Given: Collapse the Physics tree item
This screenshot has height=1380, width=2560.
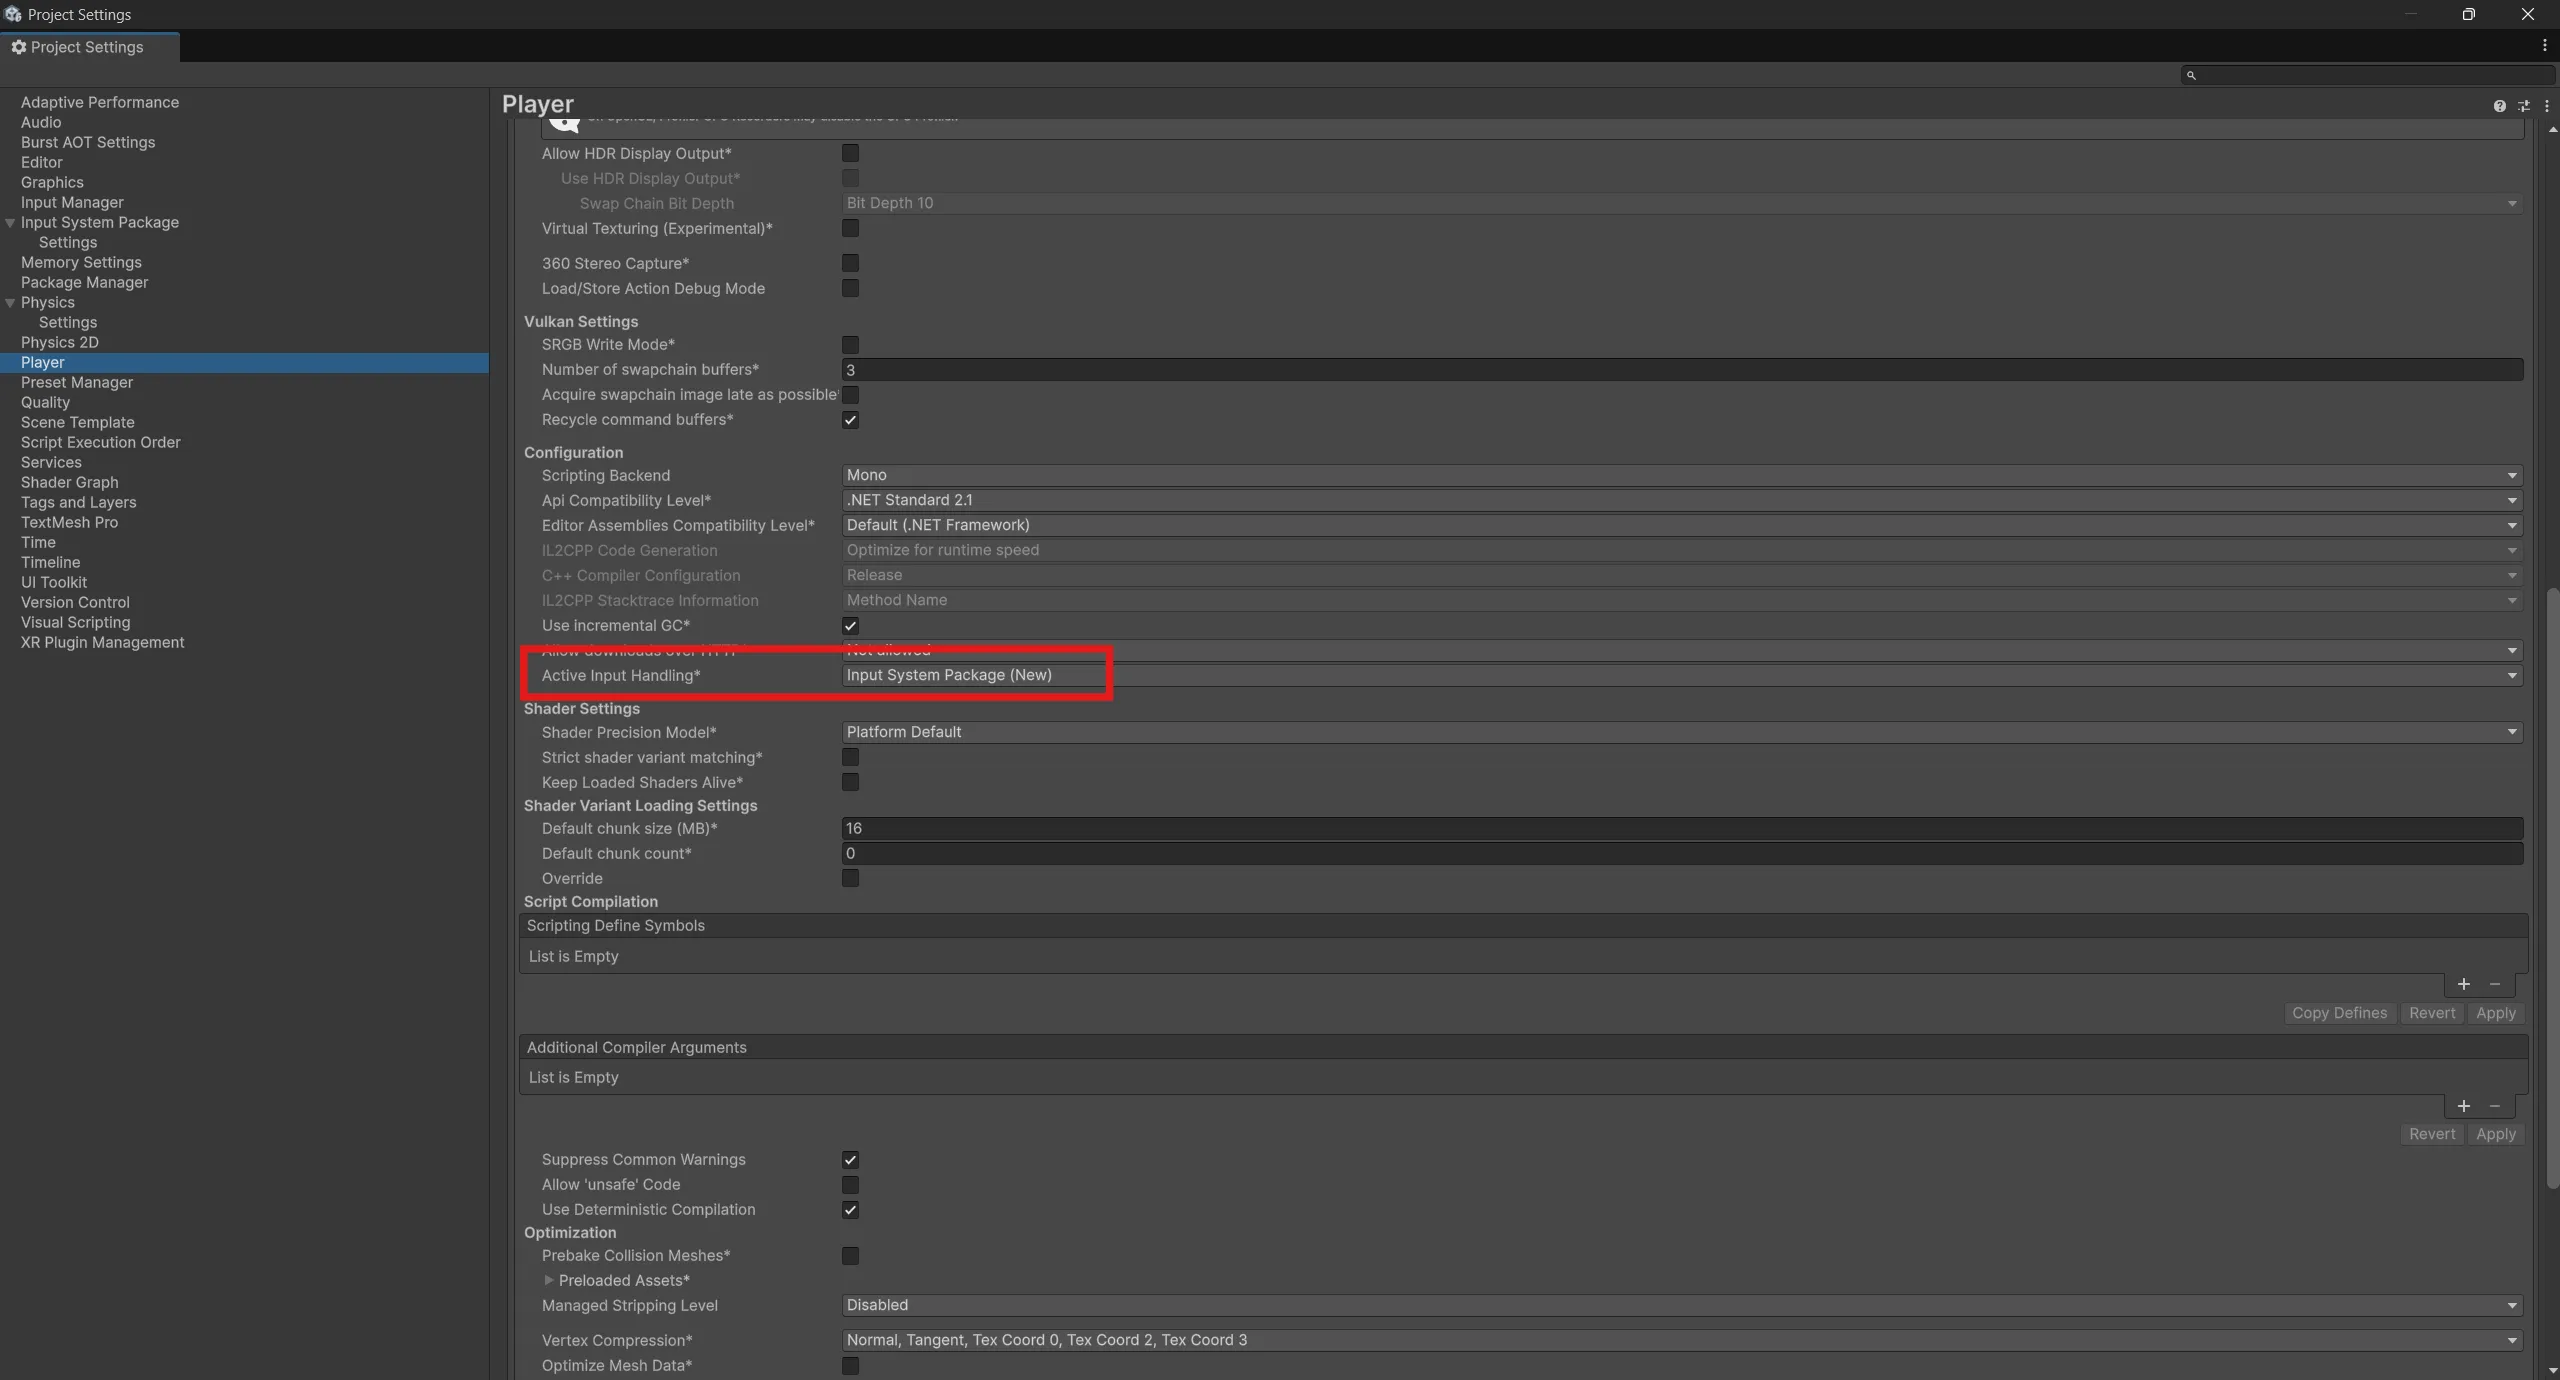Looking at the screenshot, I should pos(10,303).
